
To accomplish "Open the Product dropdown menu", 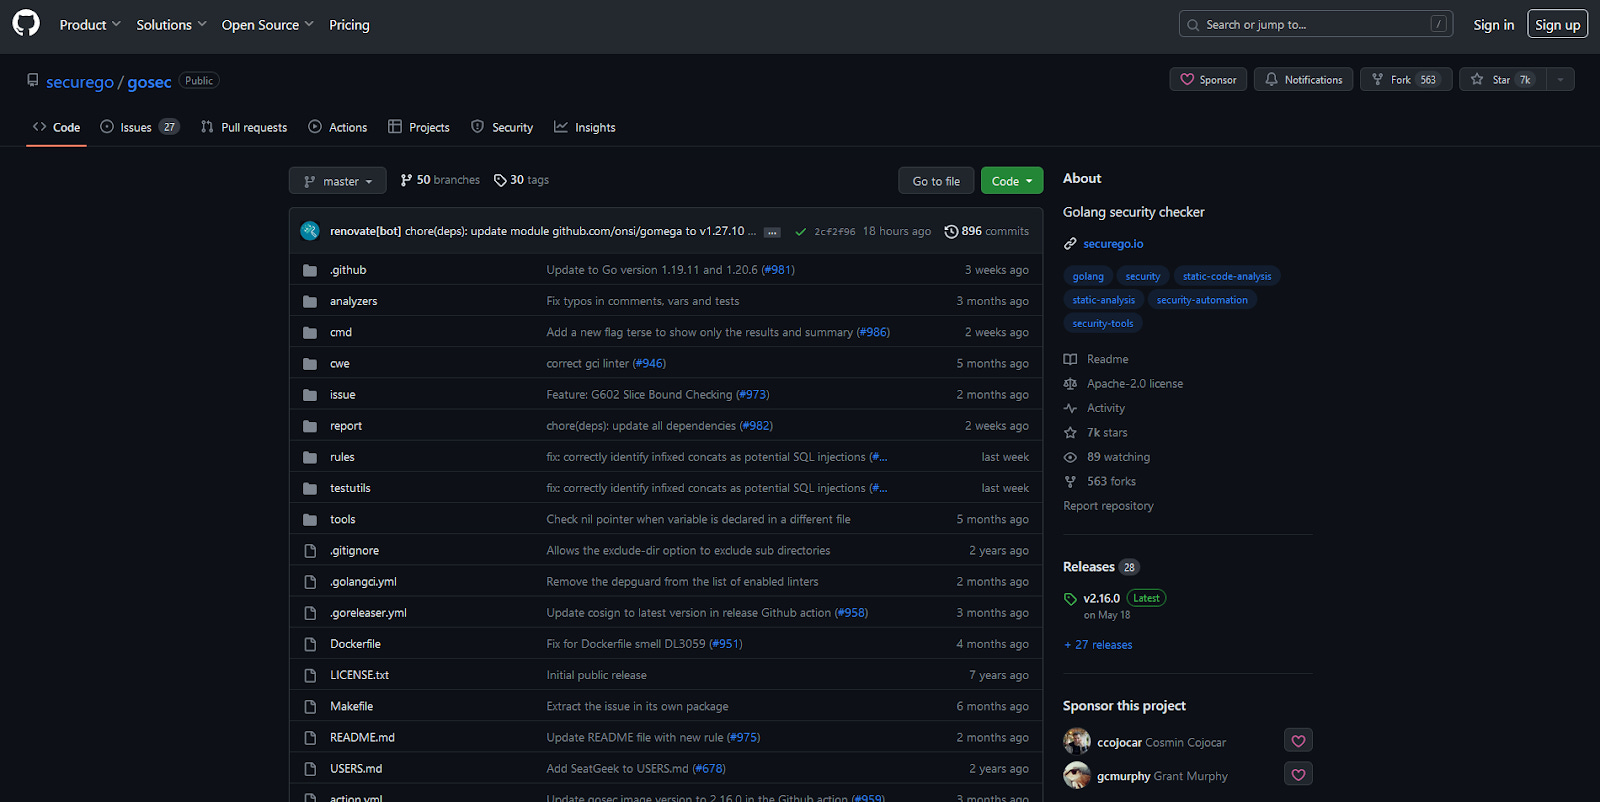I will pos(90,25).
